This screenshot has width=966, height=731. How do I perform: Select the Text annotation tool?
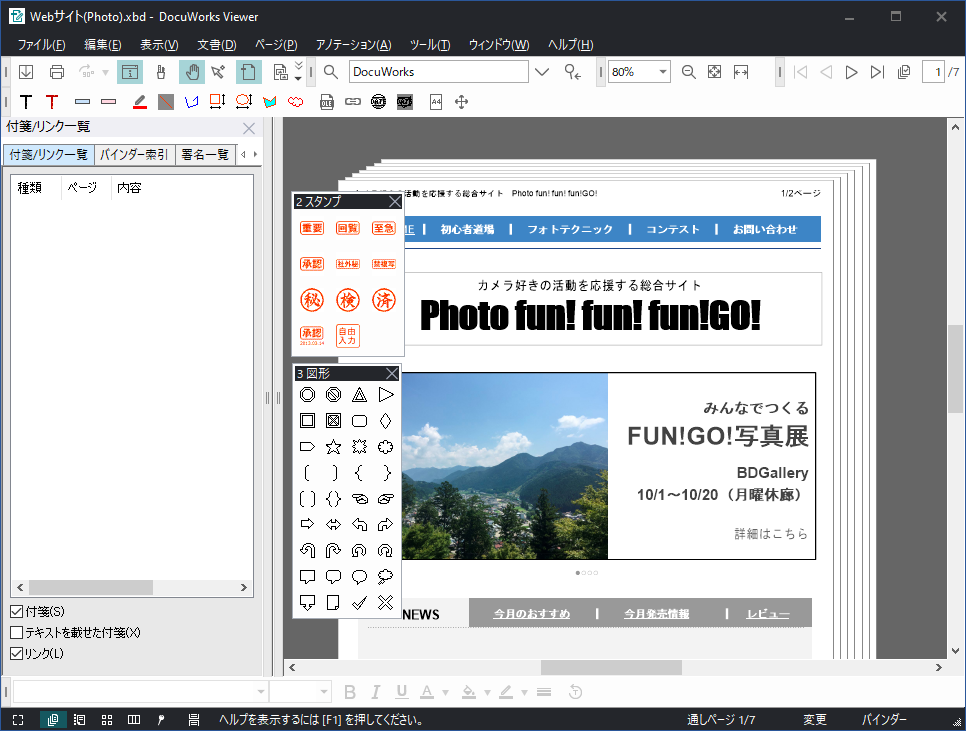point(26,101)
